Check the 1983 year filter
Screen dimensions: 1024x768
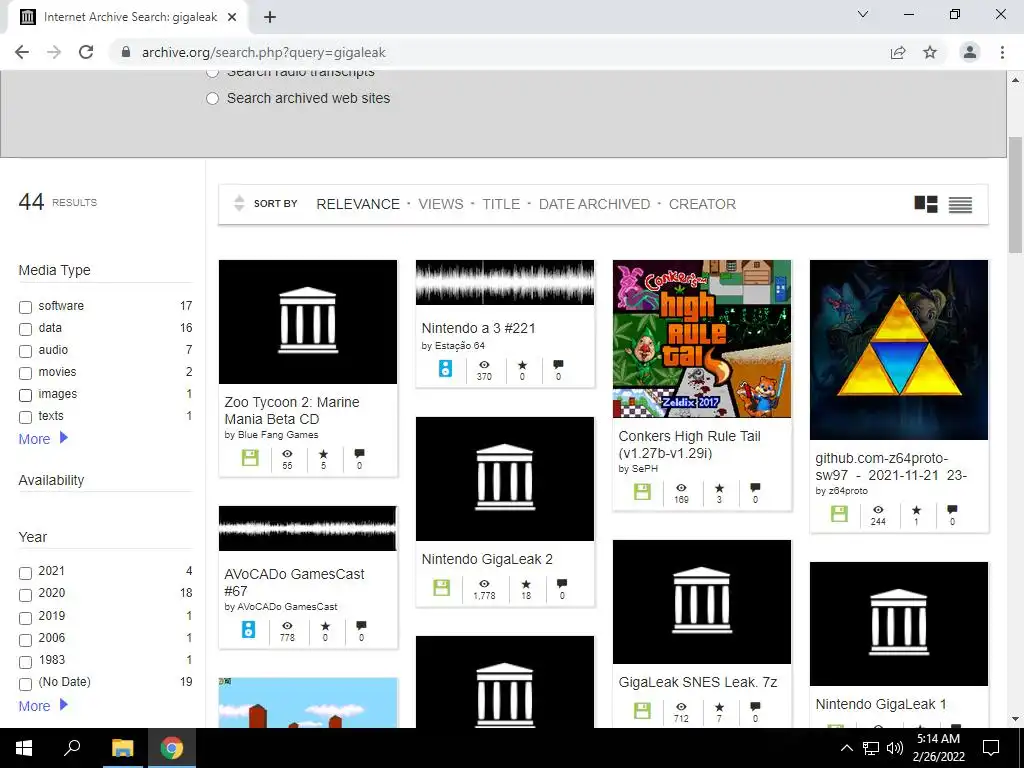pyautogui.click(x=25, y=662)
